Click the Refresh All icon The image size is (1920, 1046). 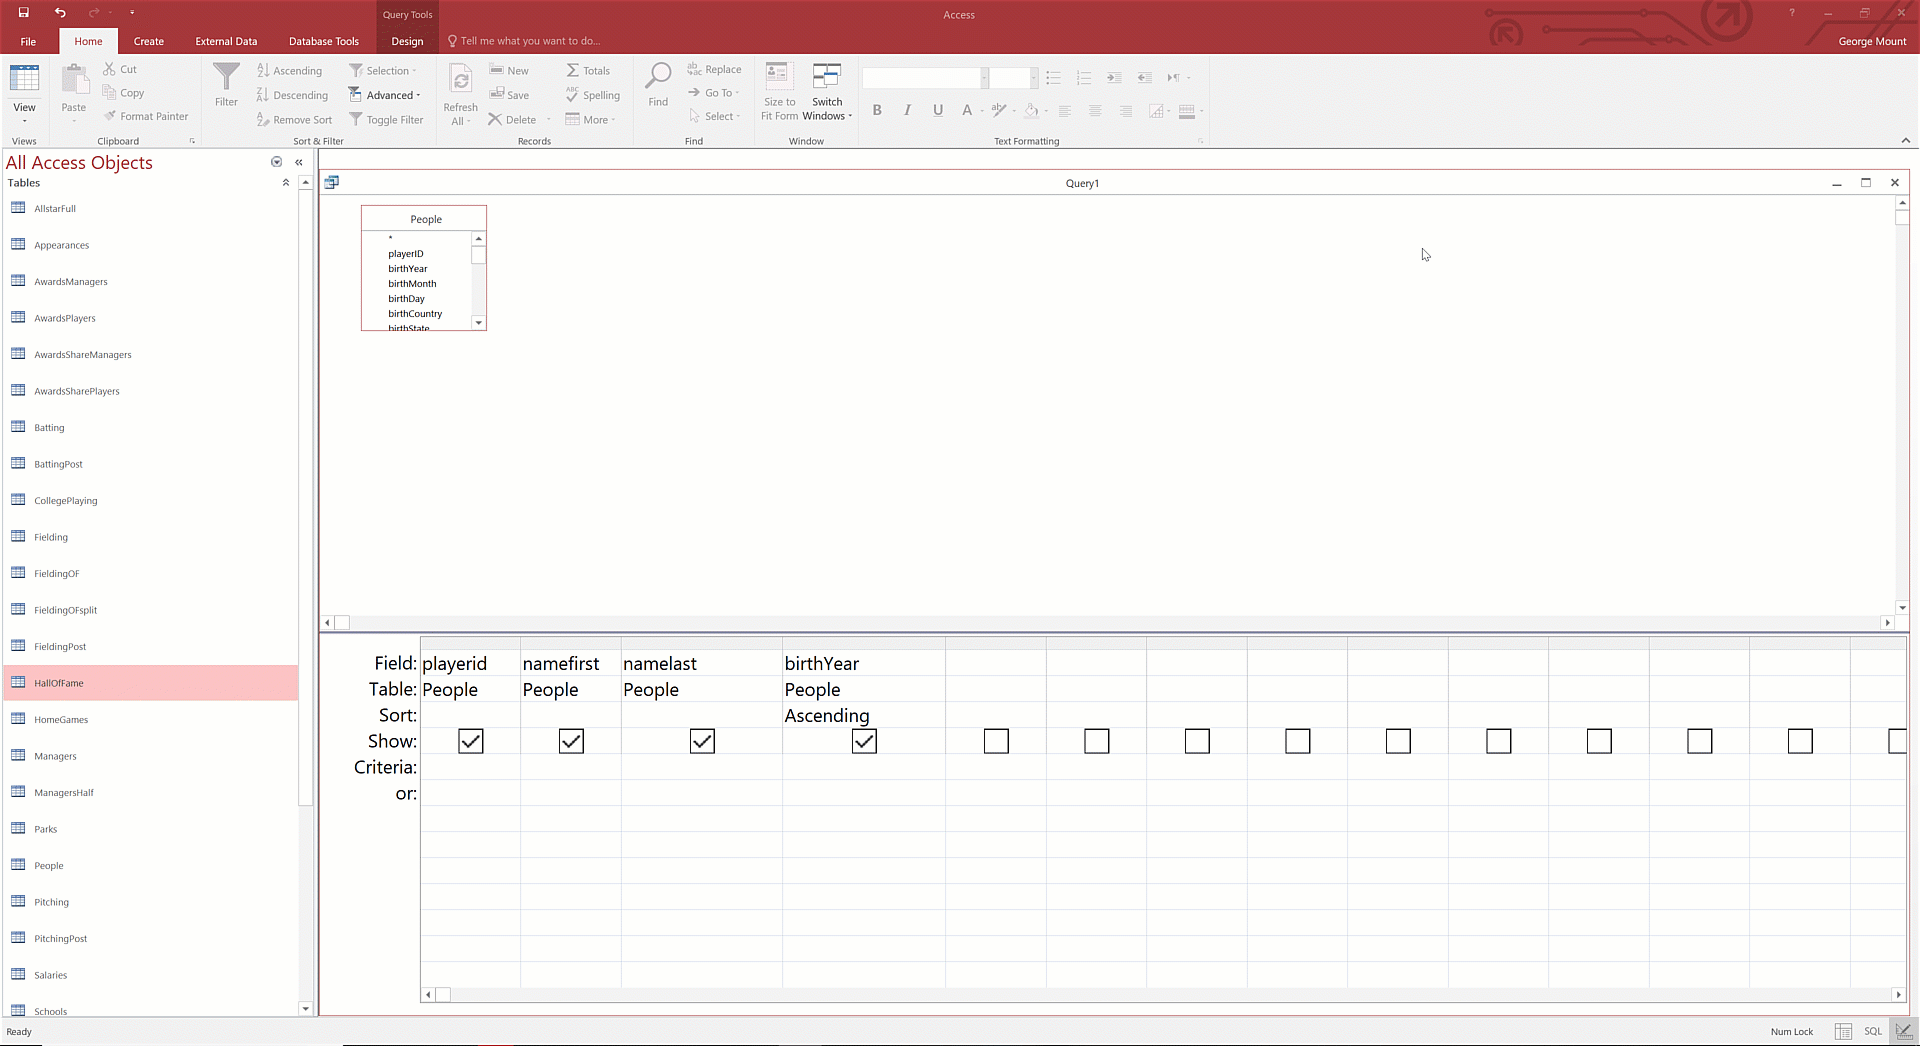click(460, 80)
